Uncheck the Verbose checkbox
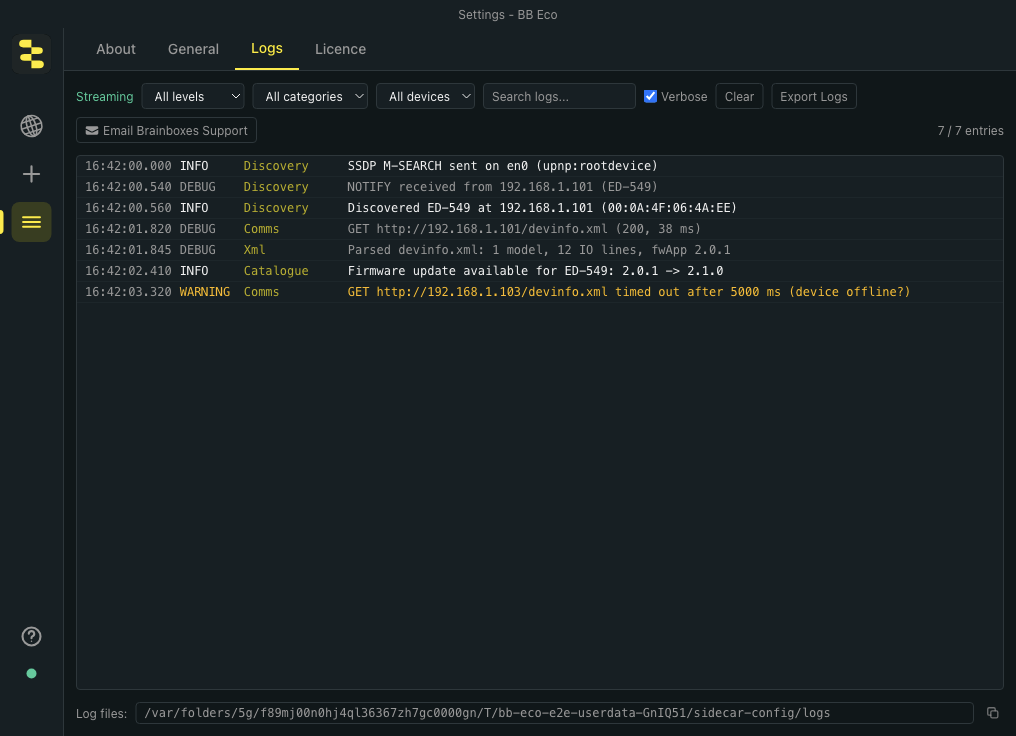Screen dimensions: 1016x736 (x=650, y=96)
